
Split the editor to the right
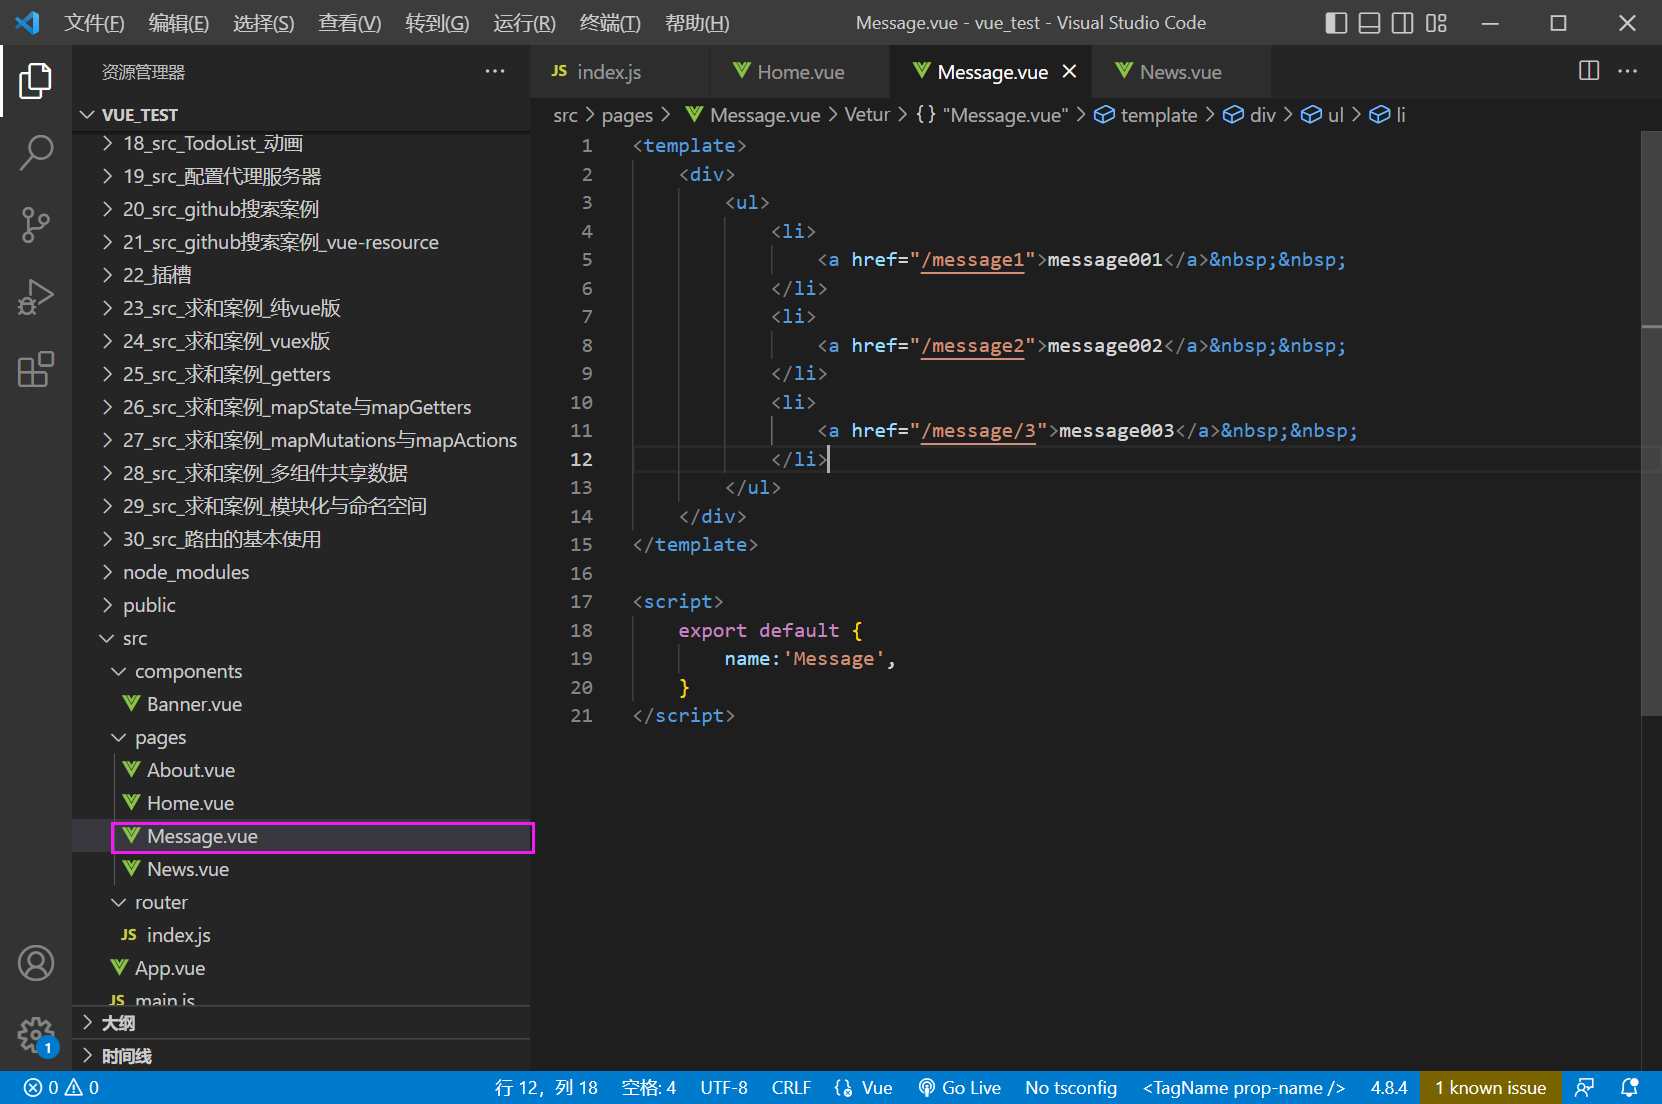point(1589,70)
